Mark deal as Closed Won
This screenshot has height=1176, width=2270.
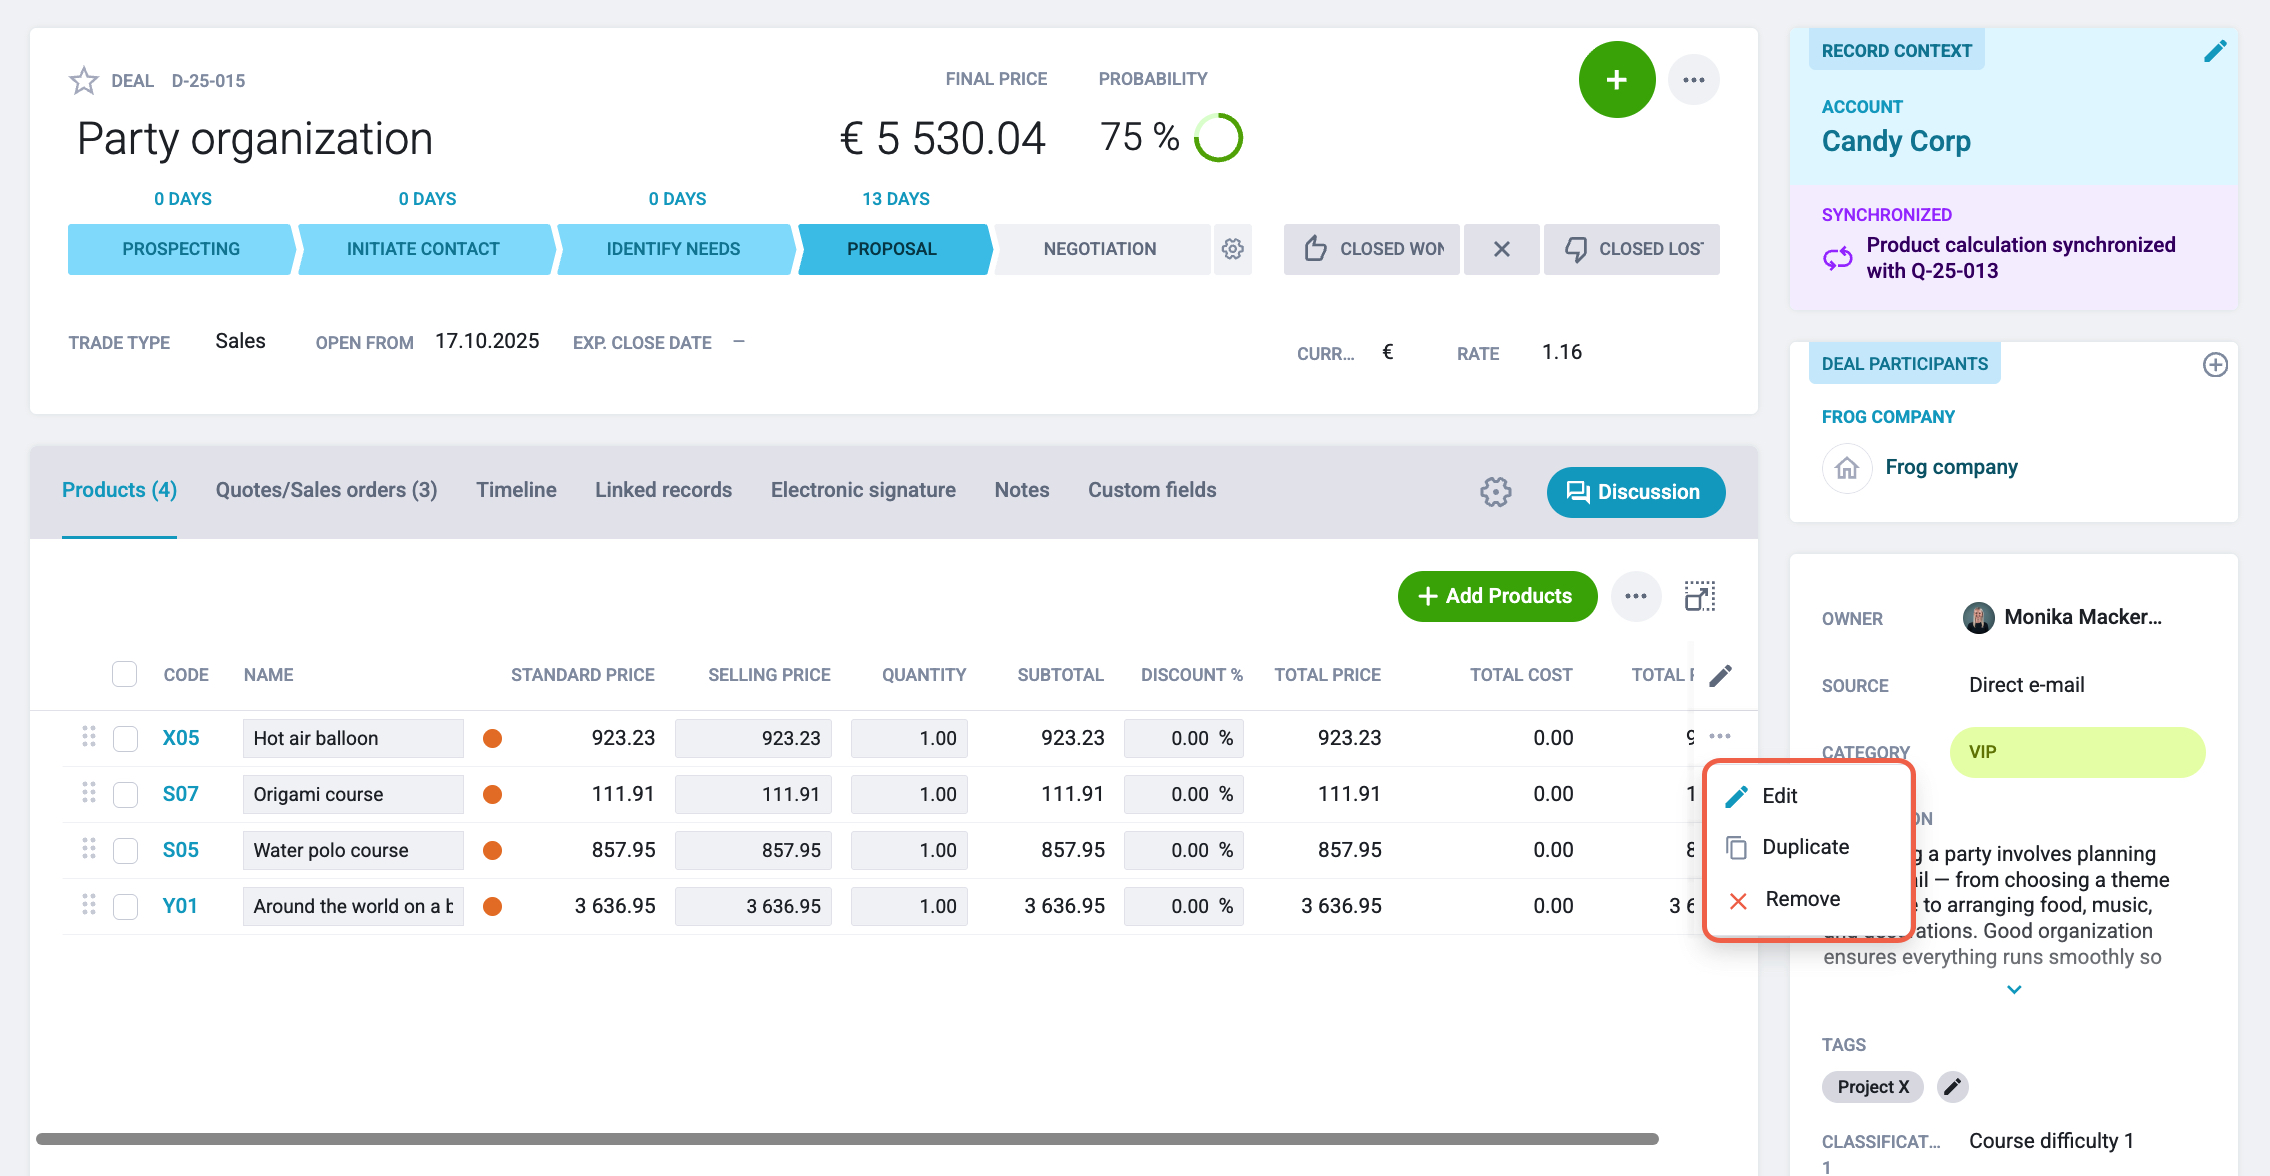coord(1372,249)
